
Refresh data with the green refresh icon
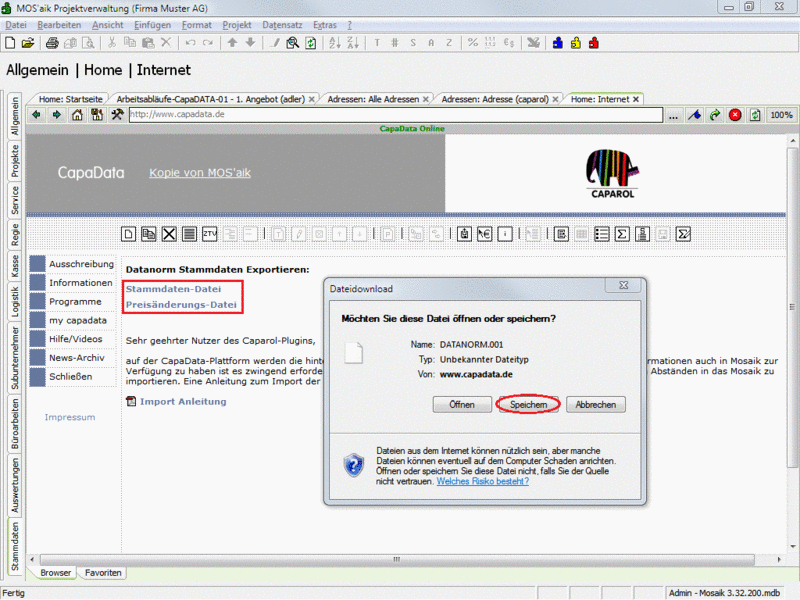[x=310, y=43]
